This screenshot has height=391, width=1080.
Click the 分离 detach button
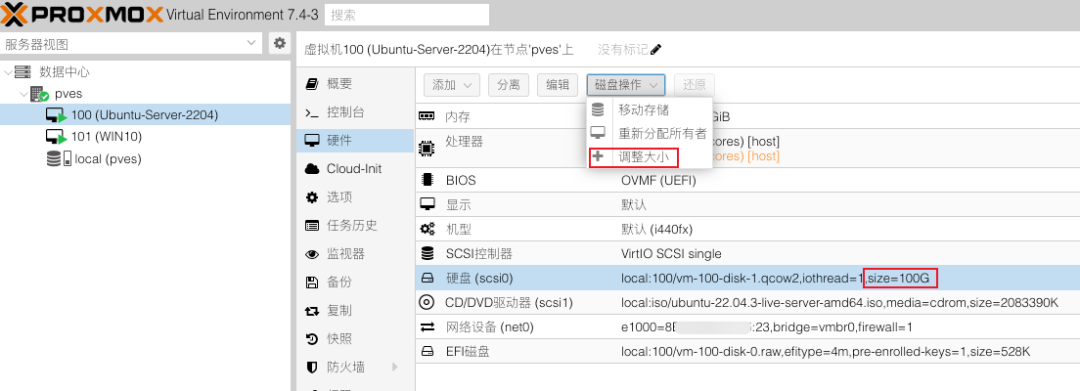pyautogui.click(x=508, y=85)
